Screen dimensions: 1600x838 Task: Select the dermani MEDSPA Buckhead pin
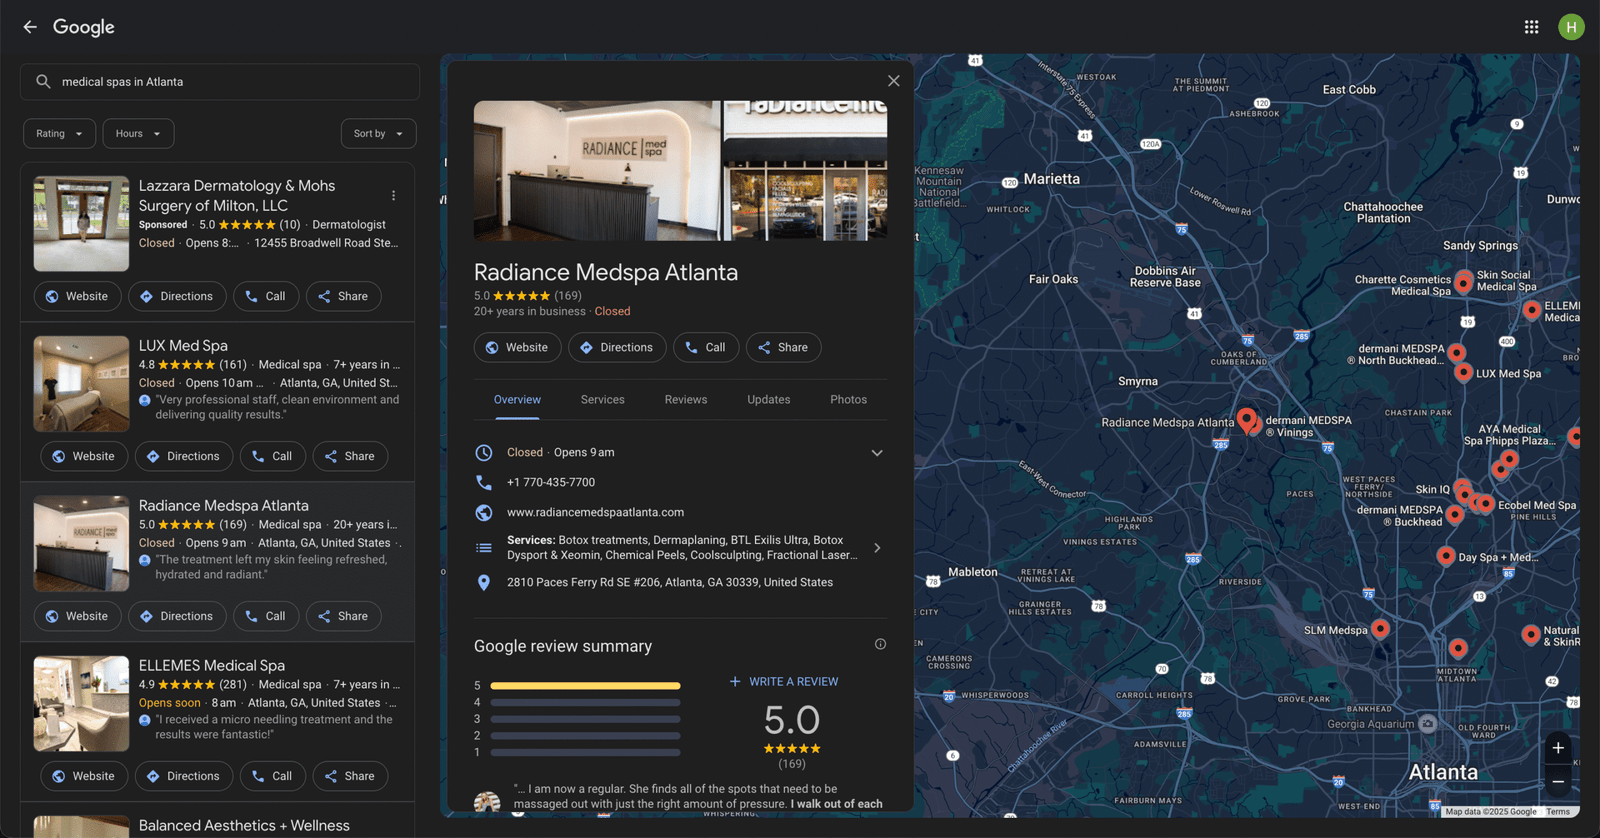(1455, 514)
